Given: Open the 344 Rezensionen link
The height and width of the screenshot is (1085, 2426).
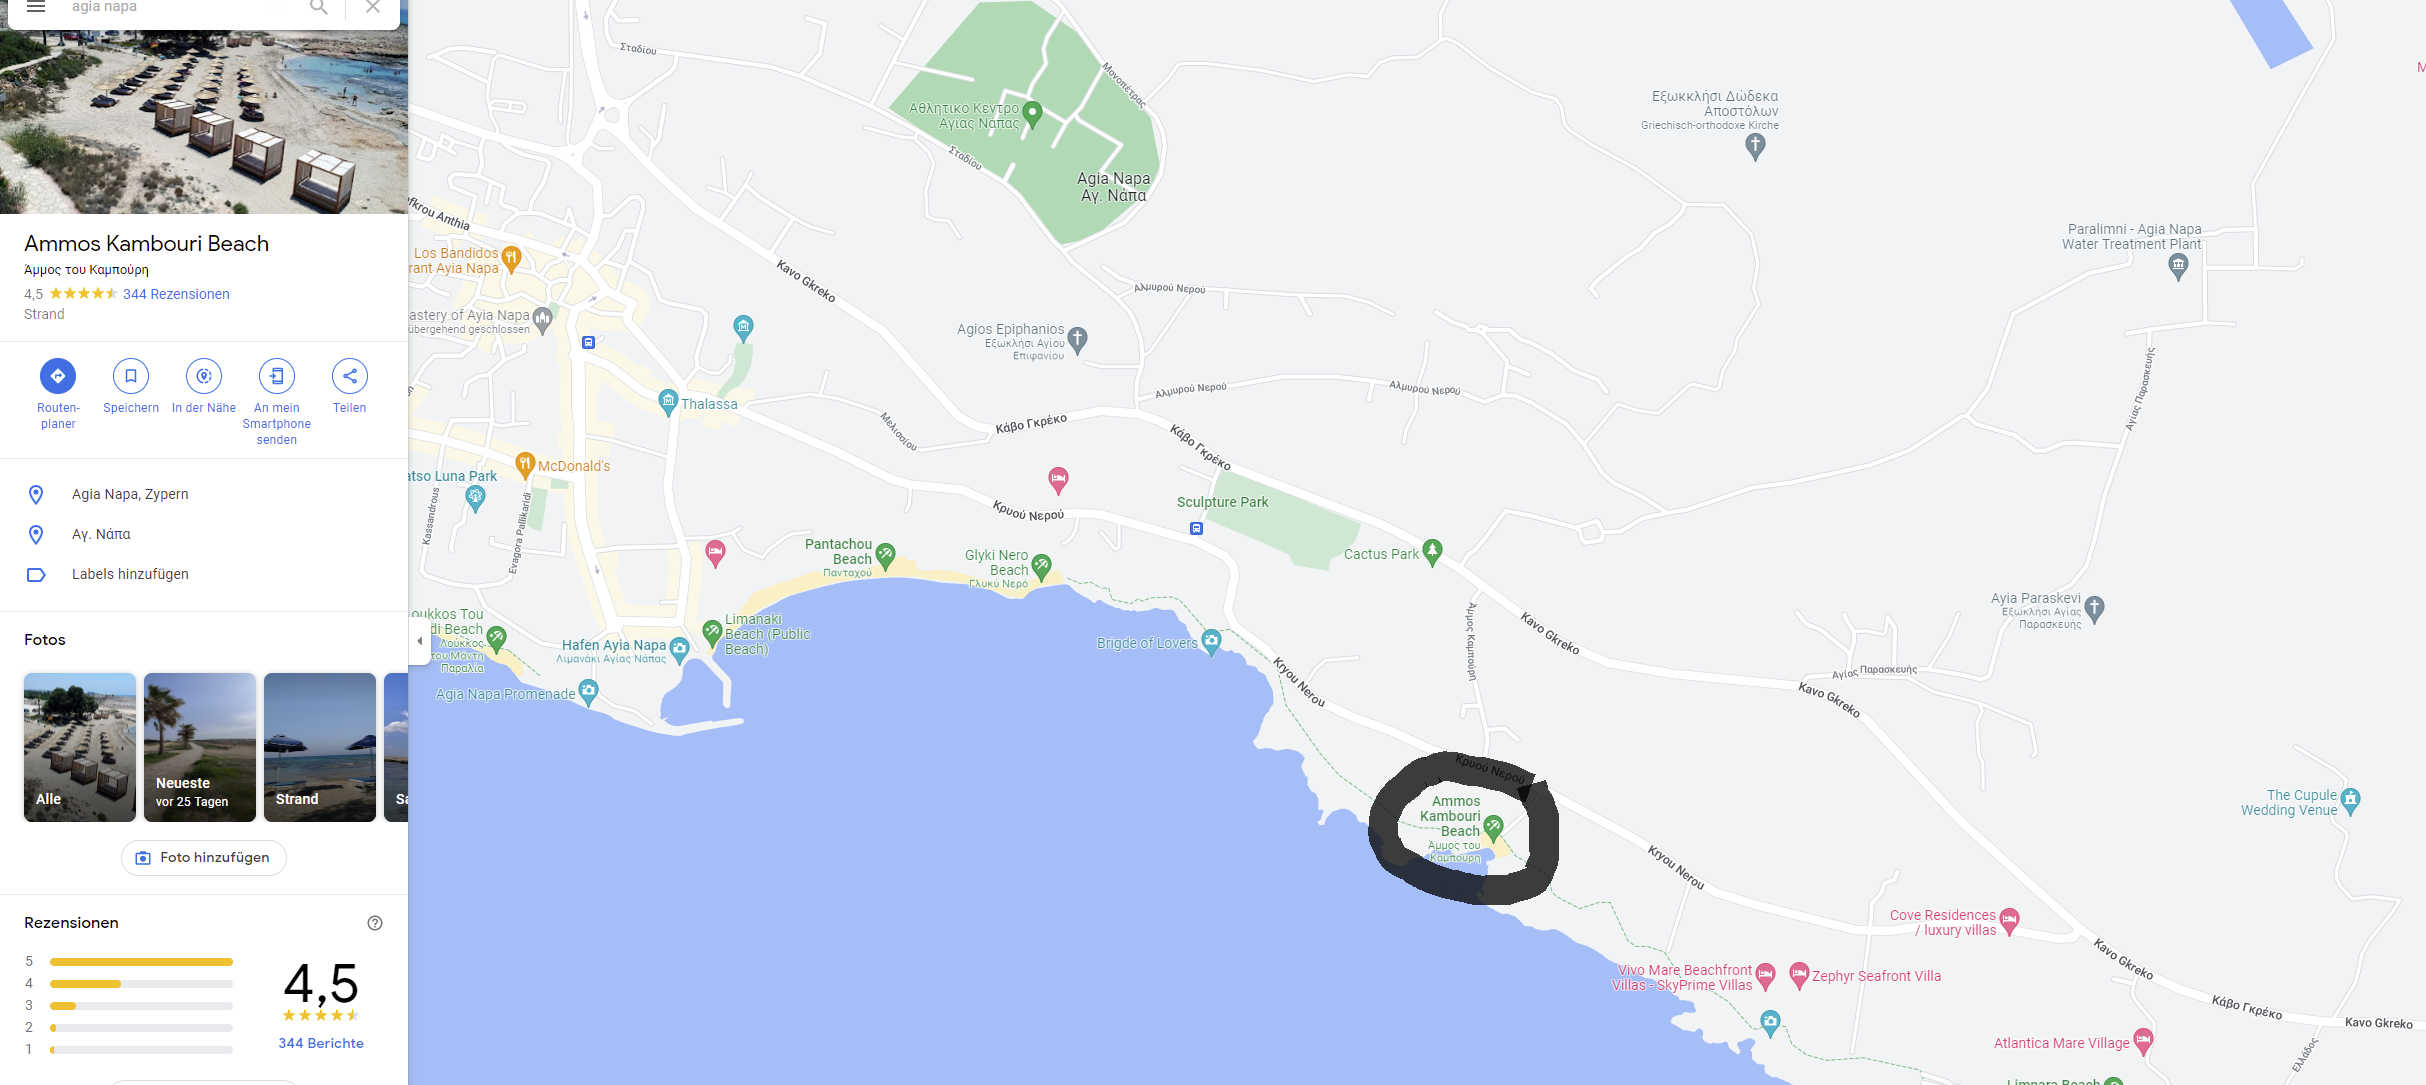Looking at the screenshot, I should (x=176, y=294).
